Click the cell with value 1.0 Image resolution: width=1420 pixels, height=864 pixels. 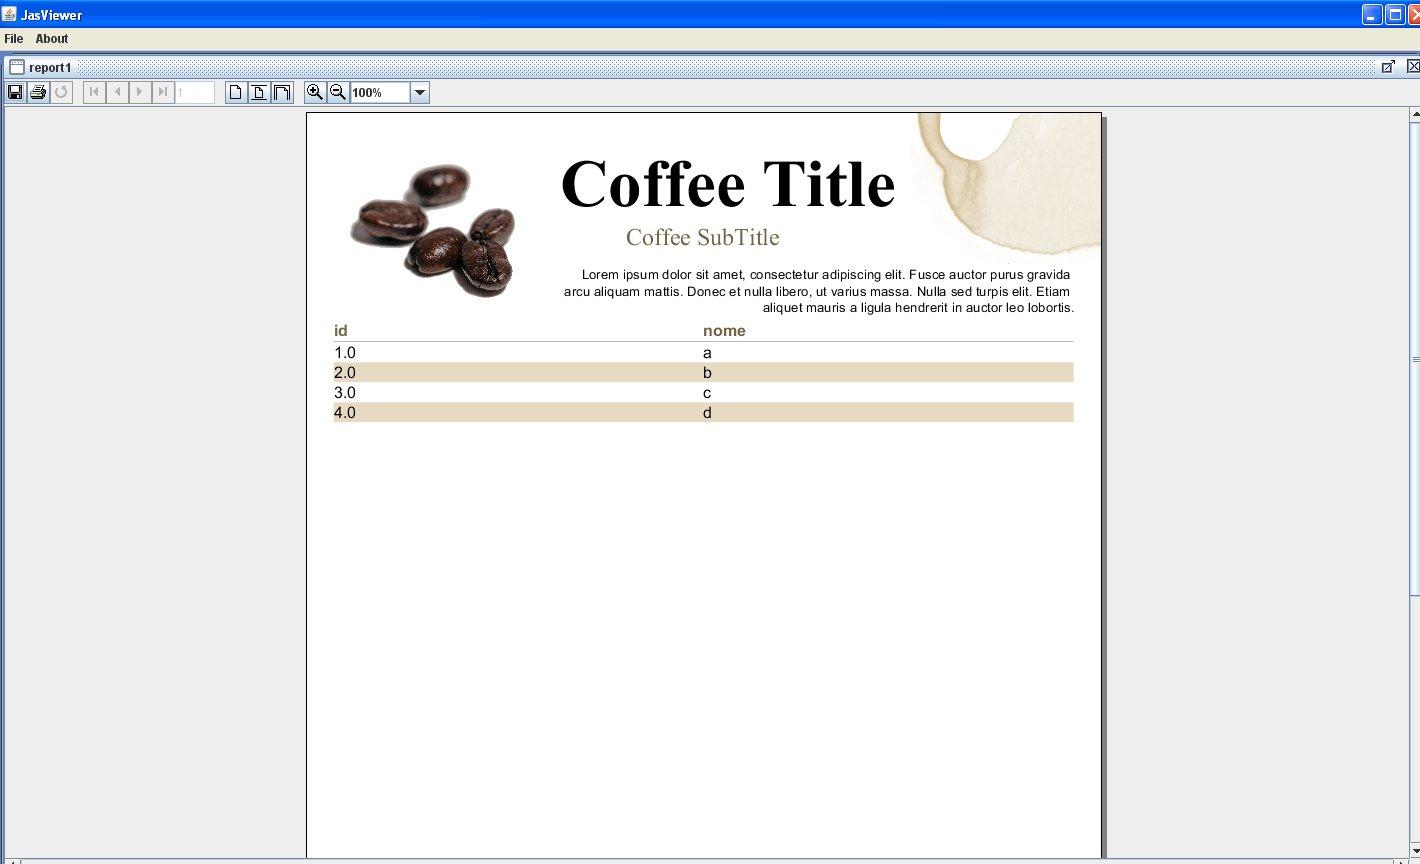345,353
